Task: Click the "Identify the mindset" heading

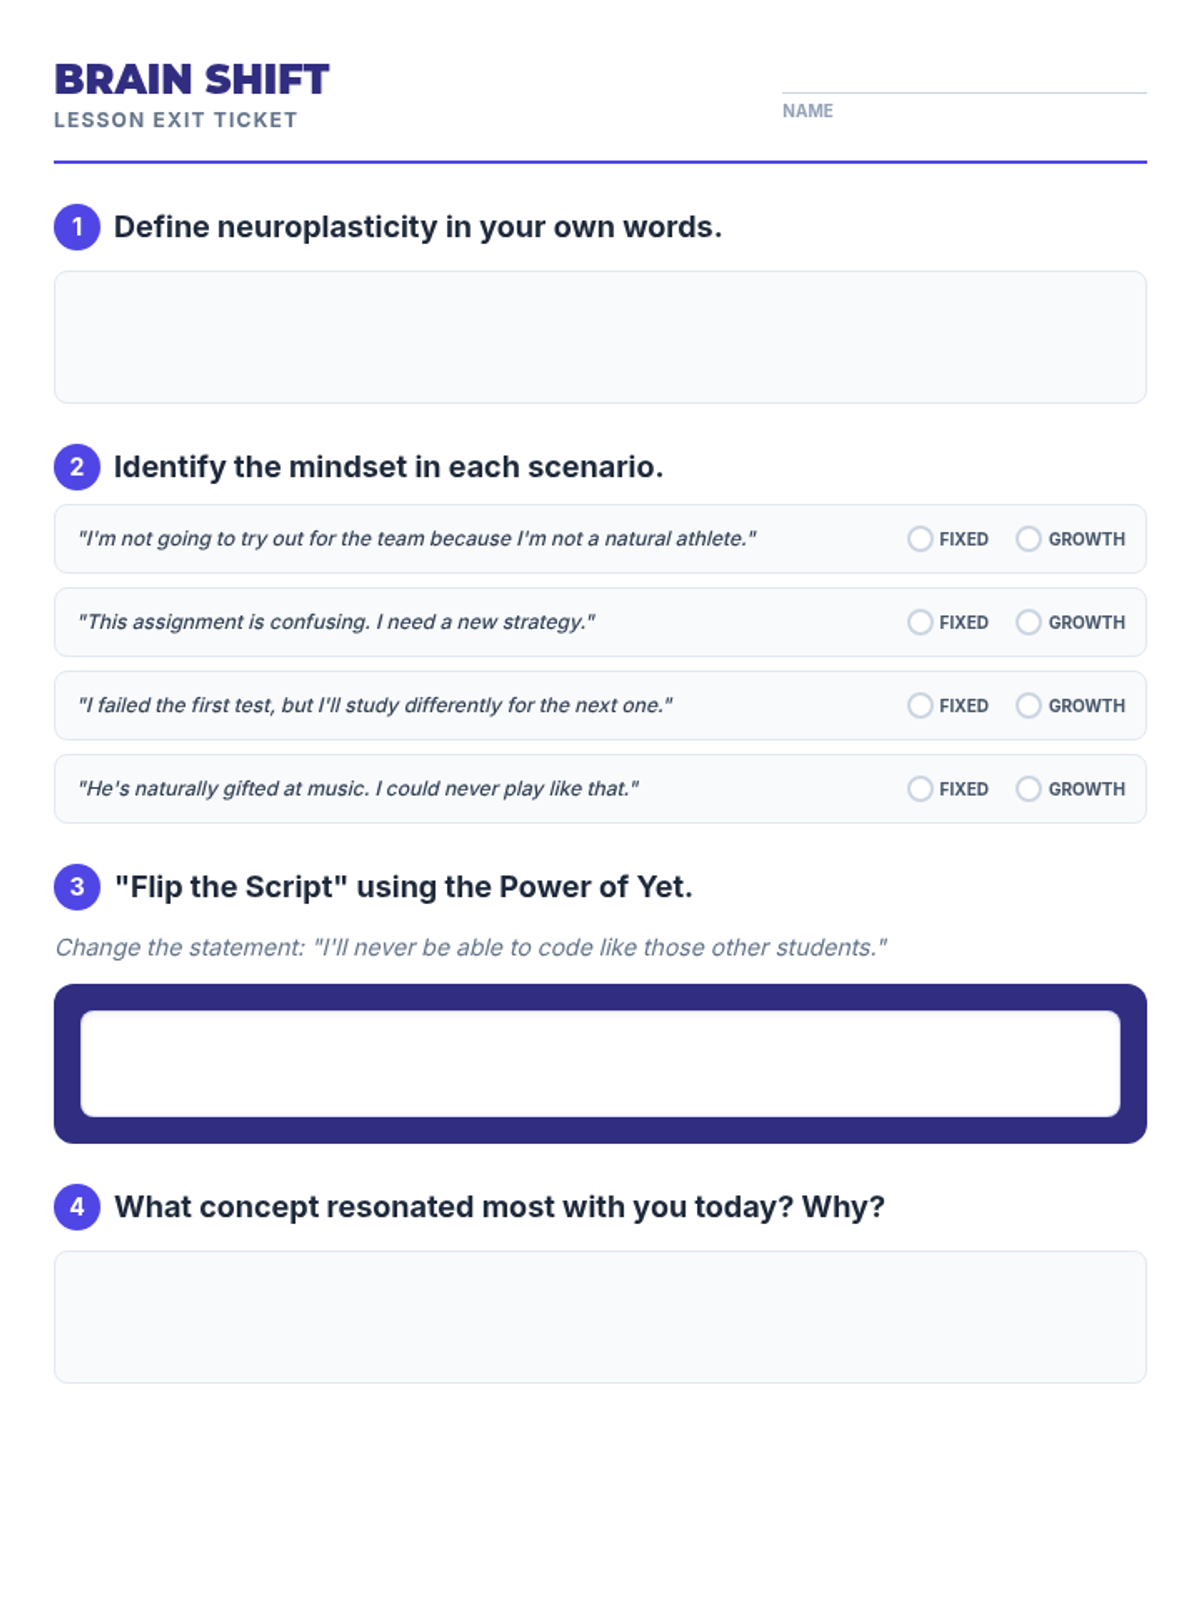Action: click(388, 467)
